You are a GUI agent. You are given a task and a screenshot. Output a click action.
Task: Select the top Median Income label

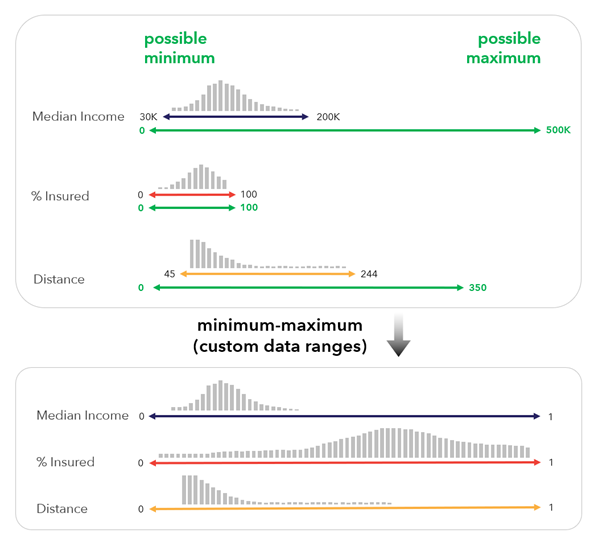pyautogui.click(x=78, y=116)
